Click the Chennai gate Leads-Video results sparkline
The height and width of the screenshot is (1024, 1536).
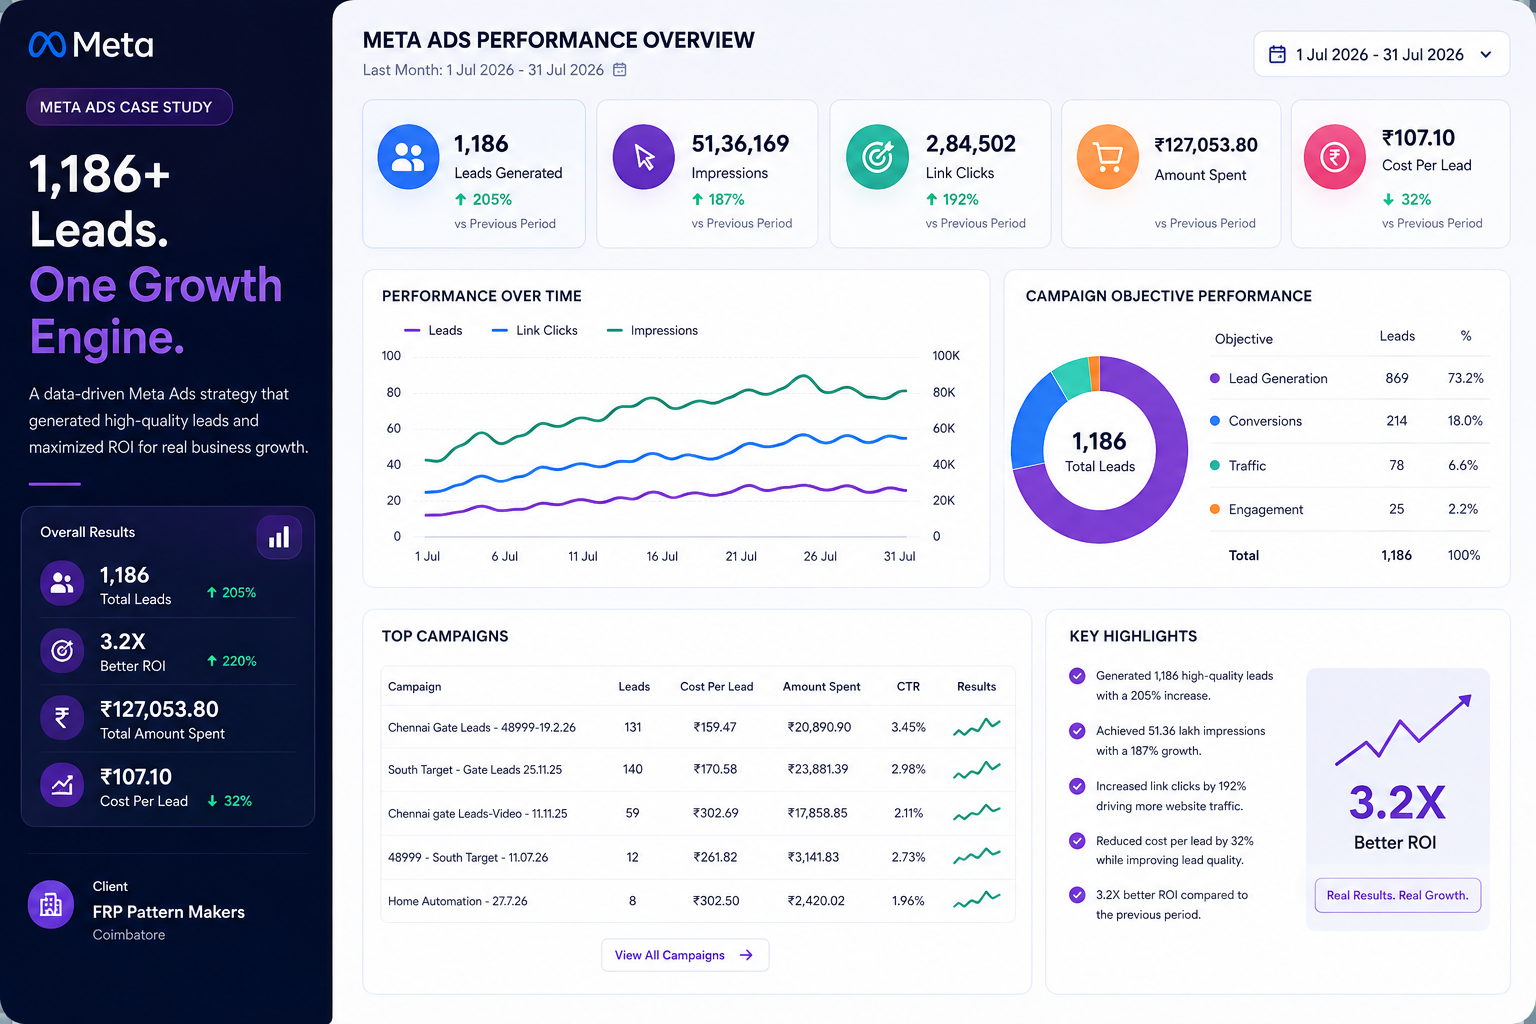(x=977, y=813)
